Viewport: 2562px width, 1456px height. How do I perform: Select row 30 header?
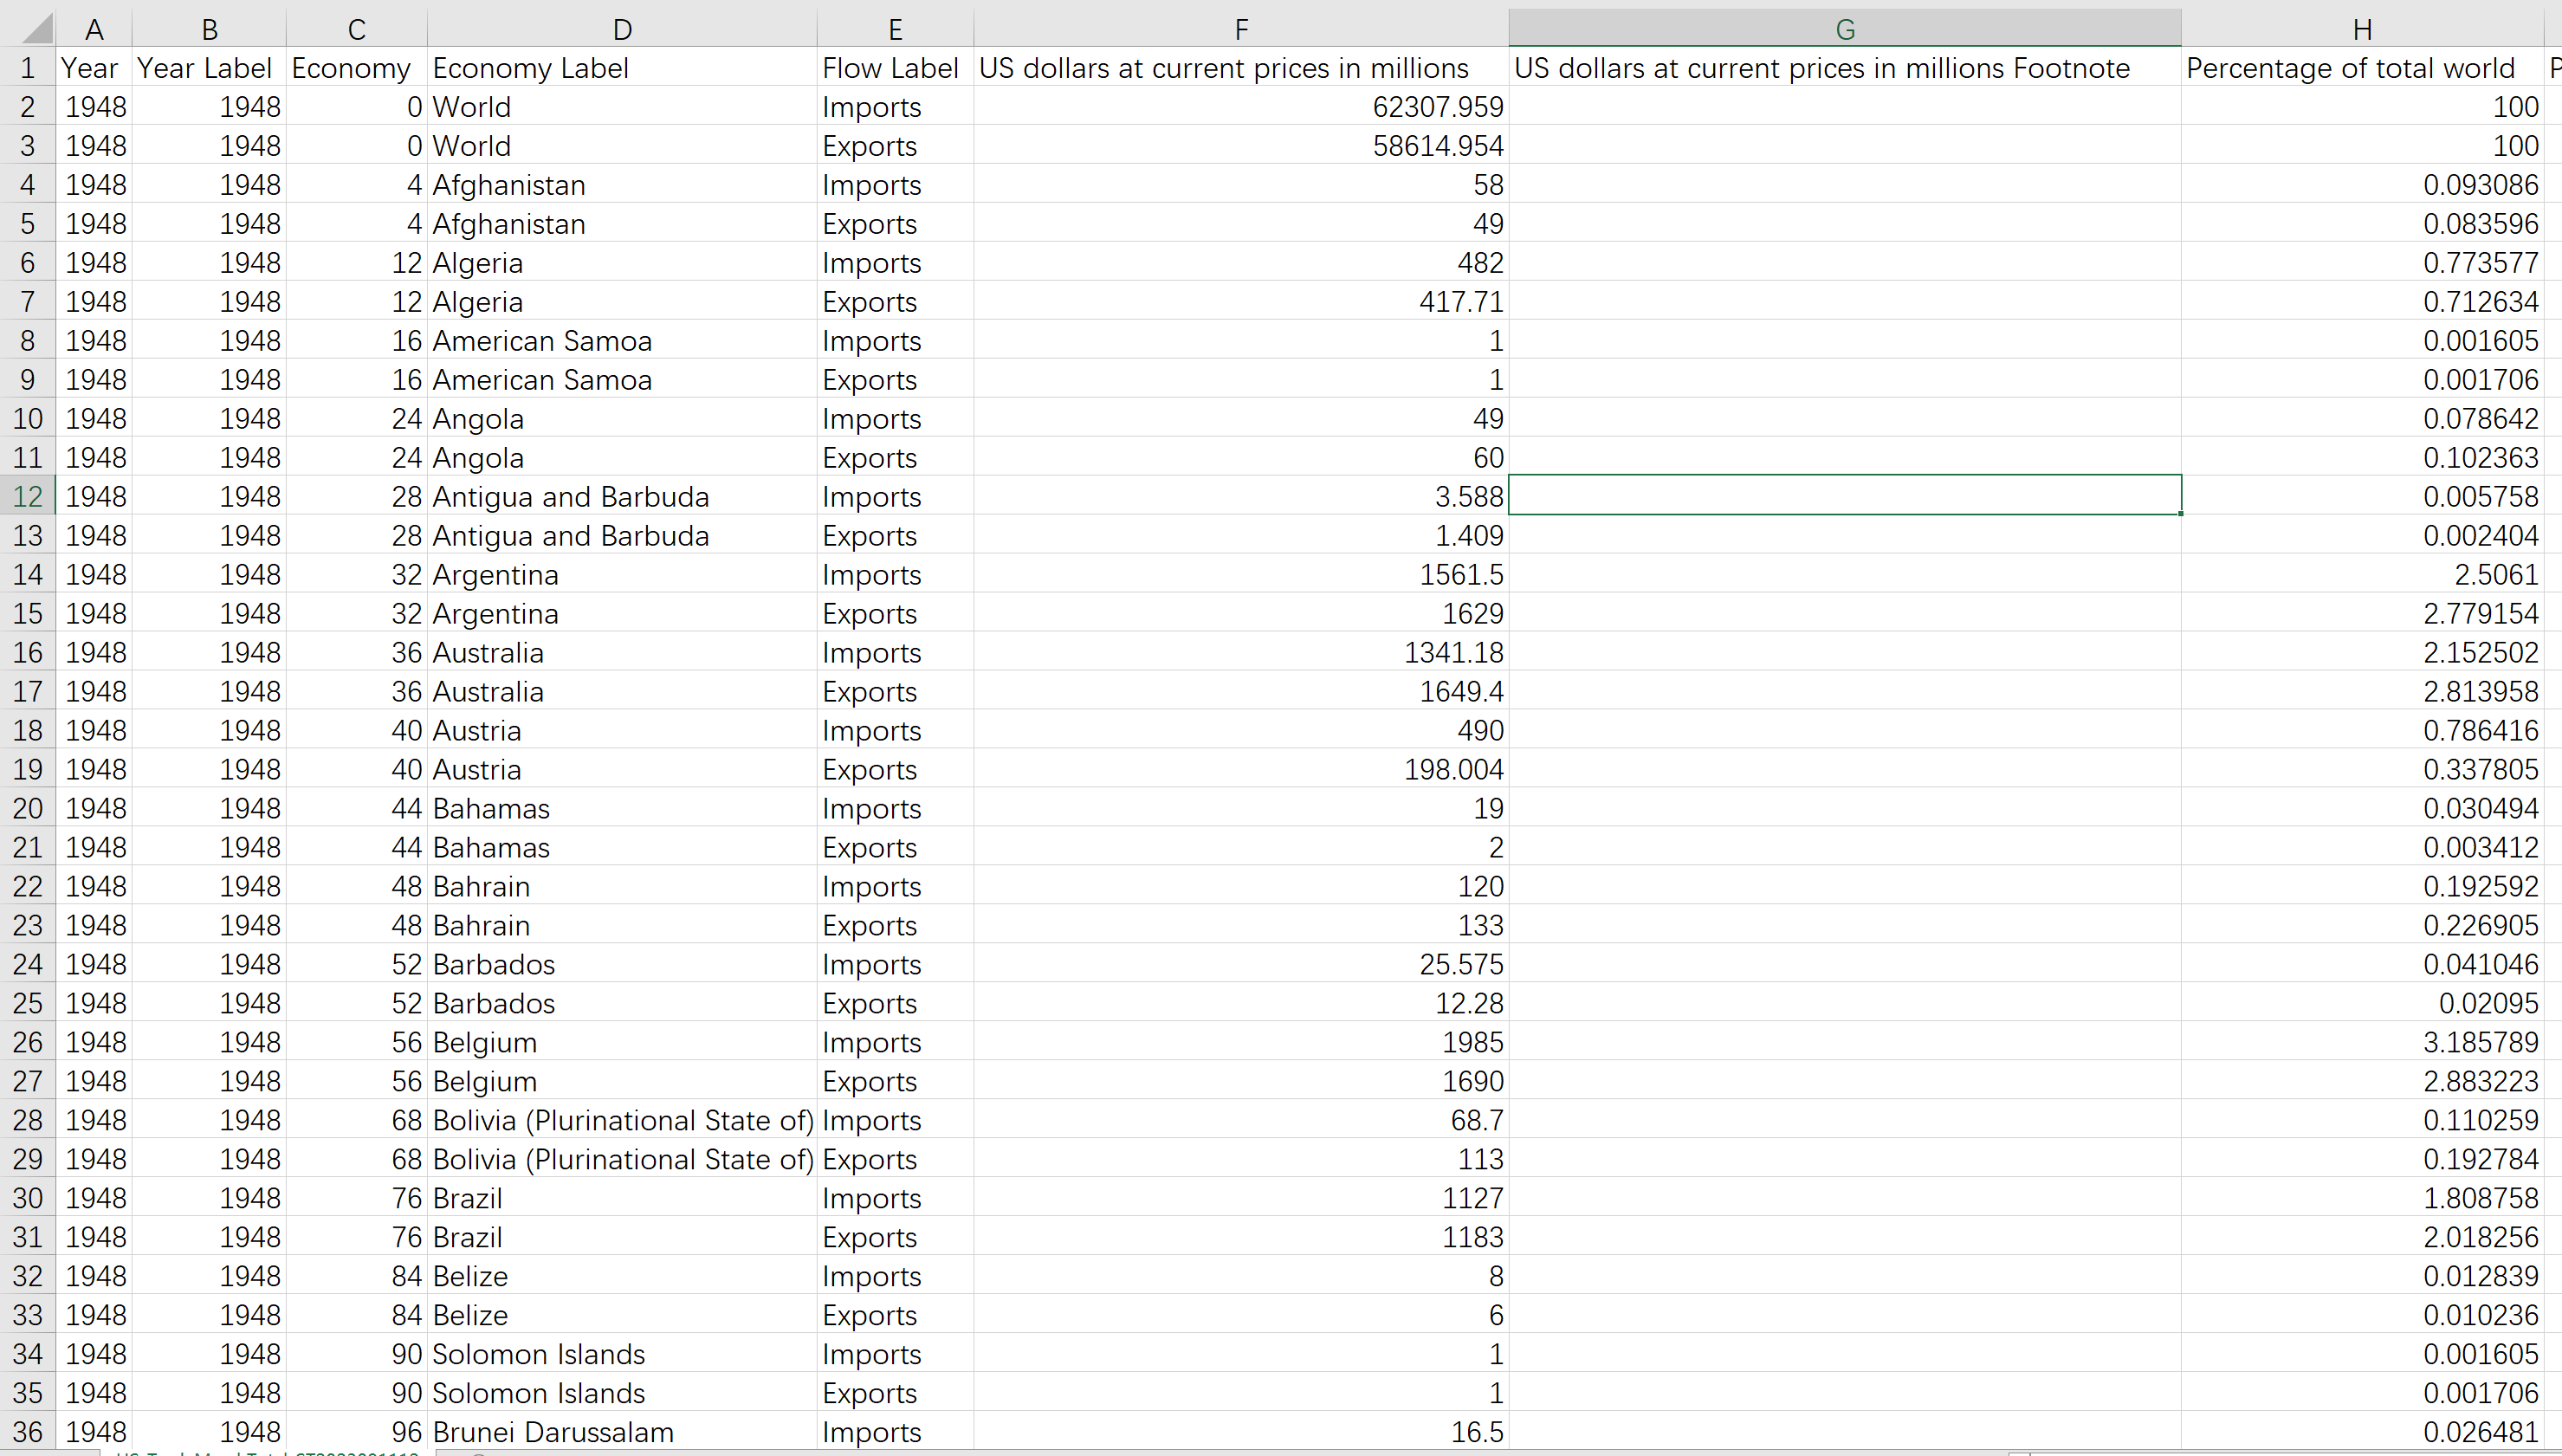point(27,1198)
